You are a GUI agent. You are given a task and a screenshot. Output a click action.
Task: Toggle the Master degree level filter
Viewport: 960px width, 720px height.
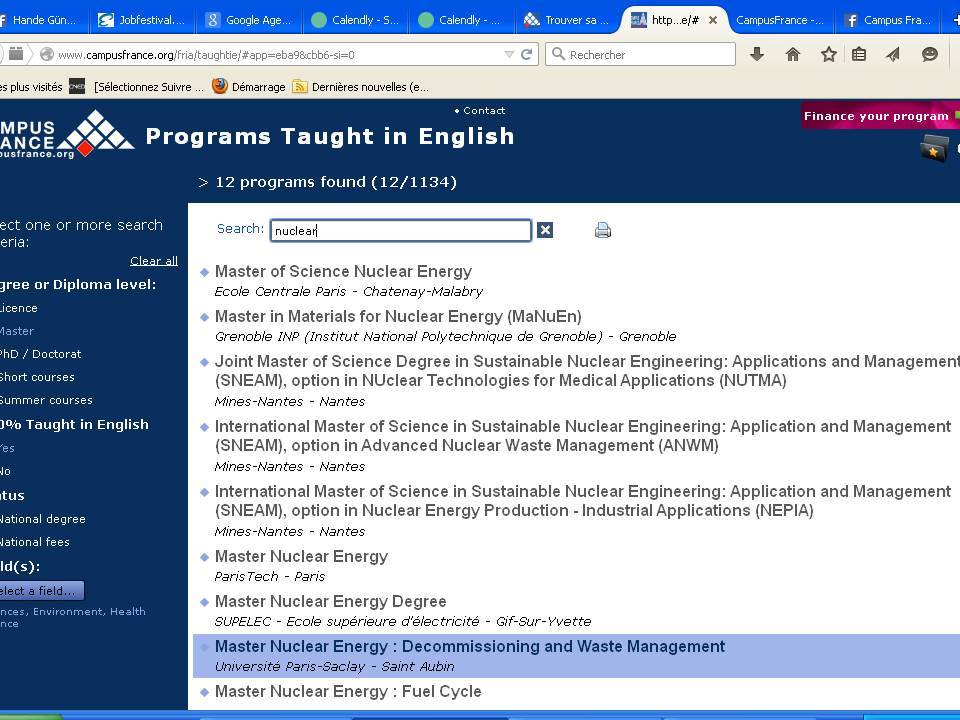coord(17,331)
